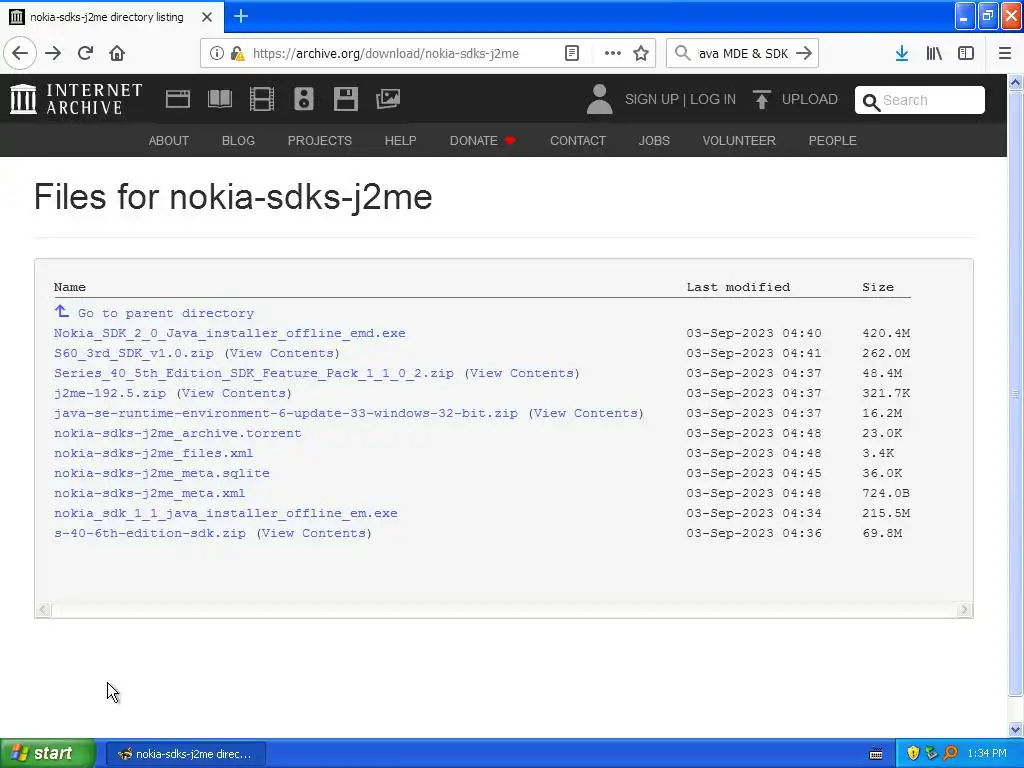This screenshot has height=768, width=1024.
Task: Download nokia-sdks-j2me_archive.torrent
Action: point(178,433)
